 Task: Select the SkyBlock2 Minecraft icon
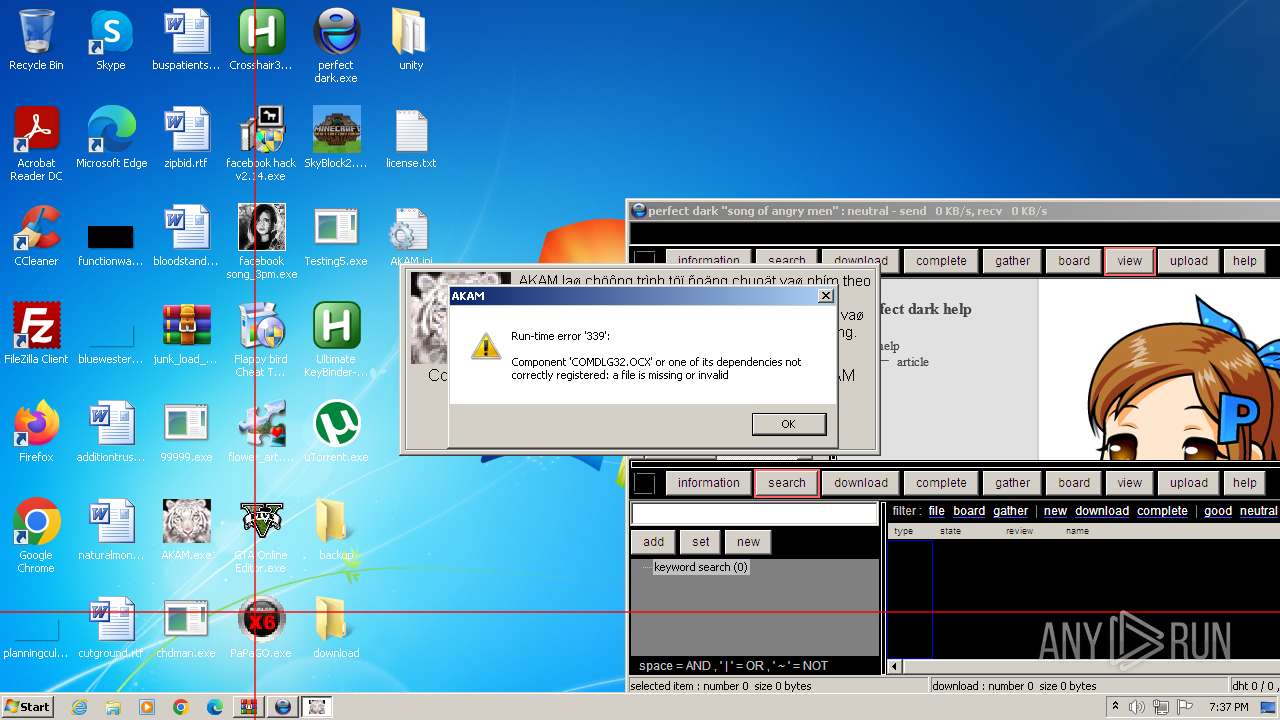point(336,139)
